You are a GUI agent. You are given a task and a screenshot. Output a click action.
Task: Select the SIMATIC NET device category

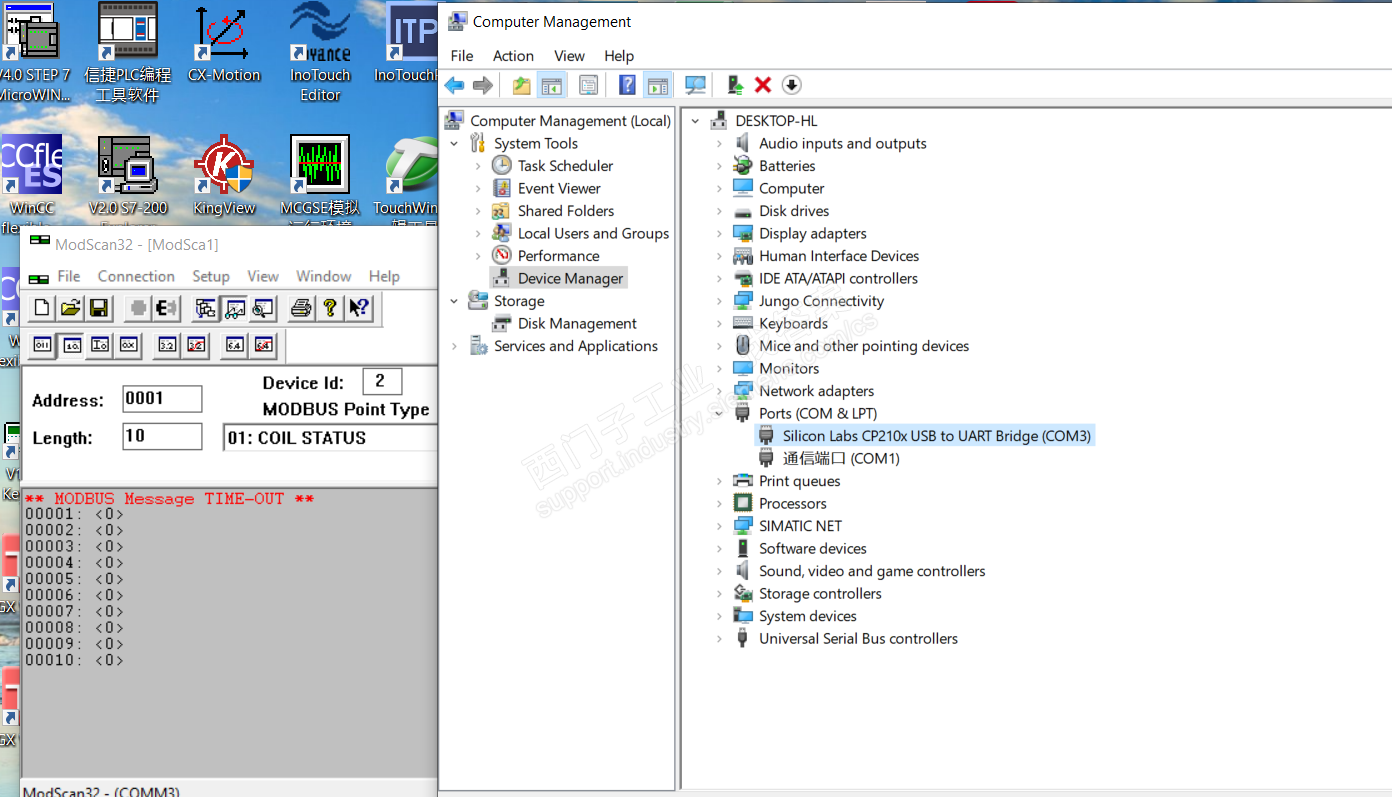(x=800, y=526)
